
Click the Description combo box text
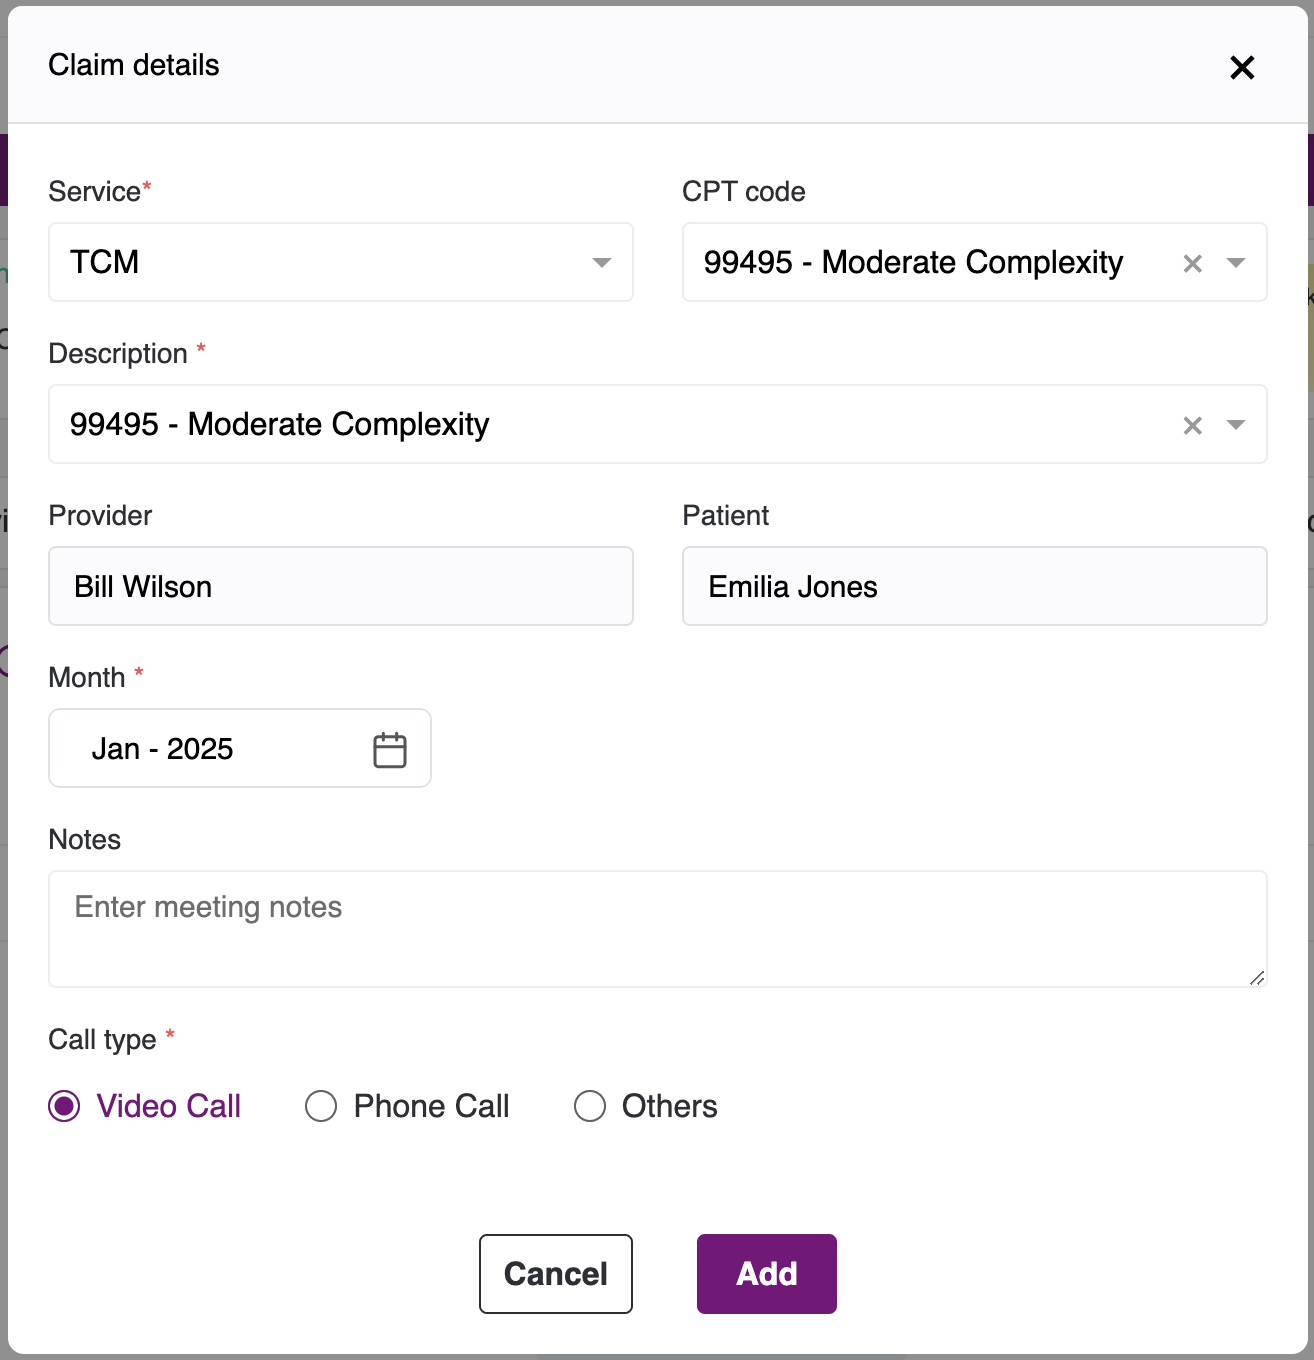280,424
